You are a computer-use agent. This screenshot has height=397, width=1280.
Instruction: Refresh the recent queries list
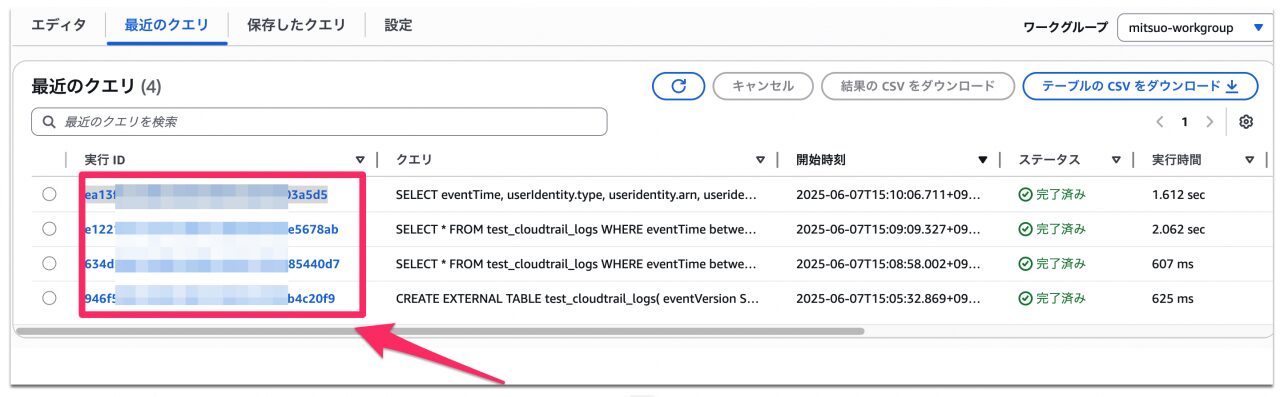click(678, 86)
